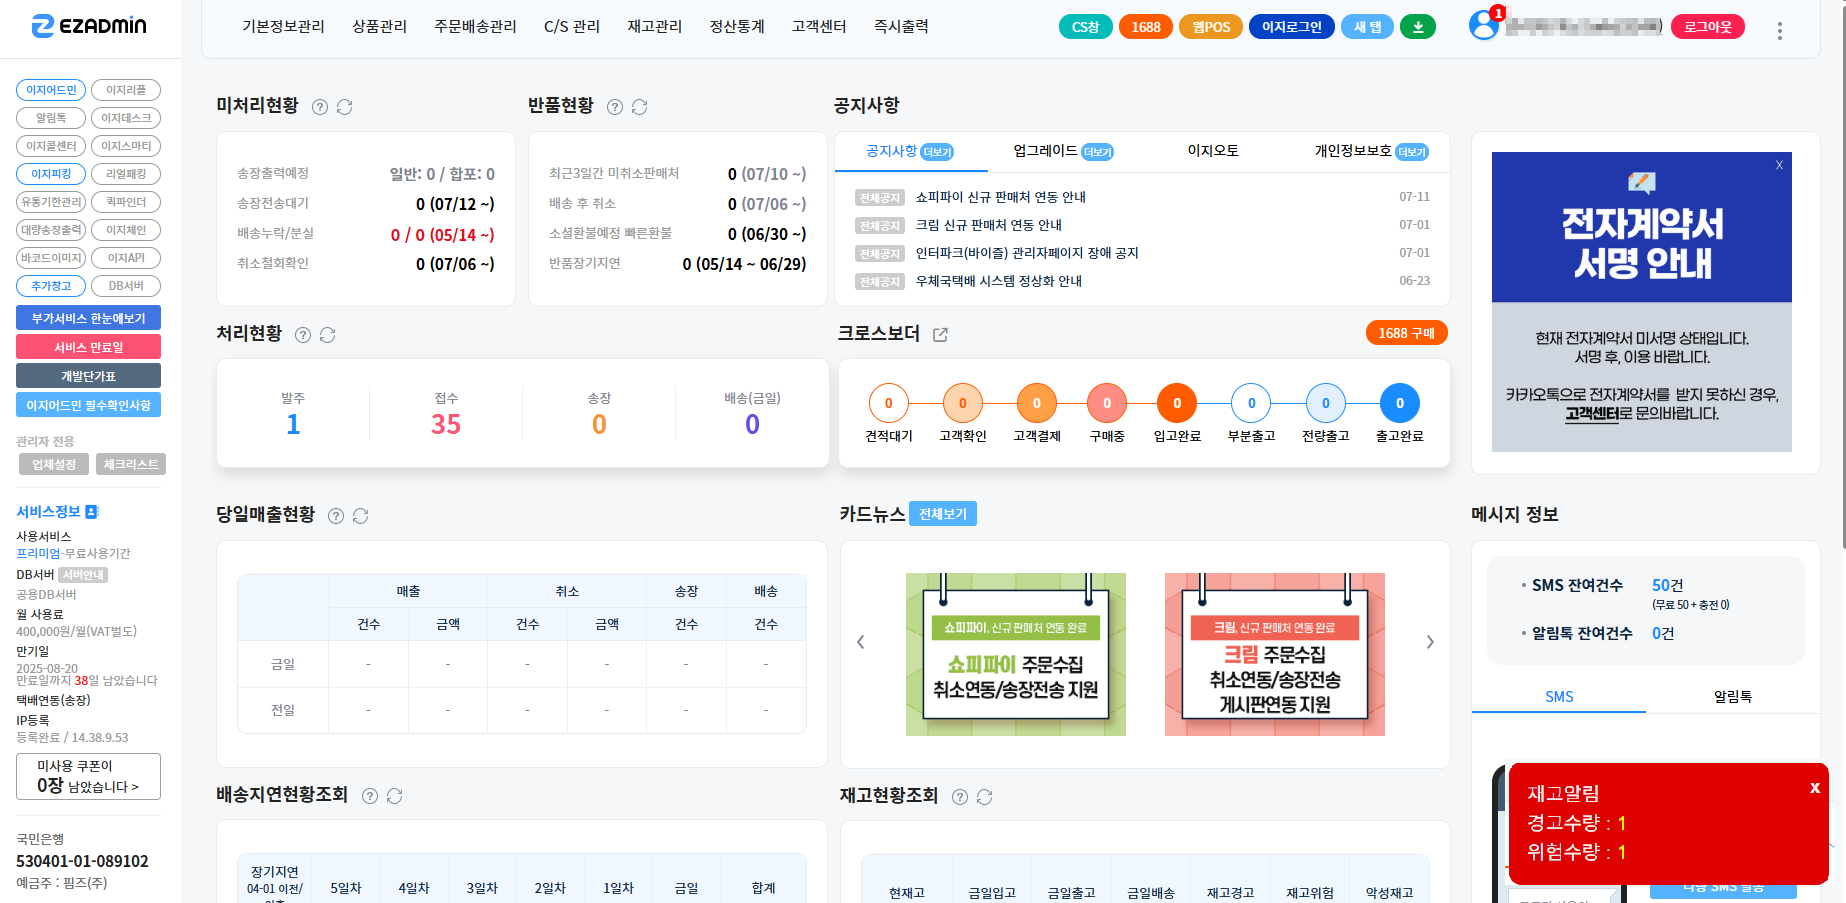The image size is (1846, 903).
Task: Close the red 재고알림 popup
Action: click(1814, 788)
